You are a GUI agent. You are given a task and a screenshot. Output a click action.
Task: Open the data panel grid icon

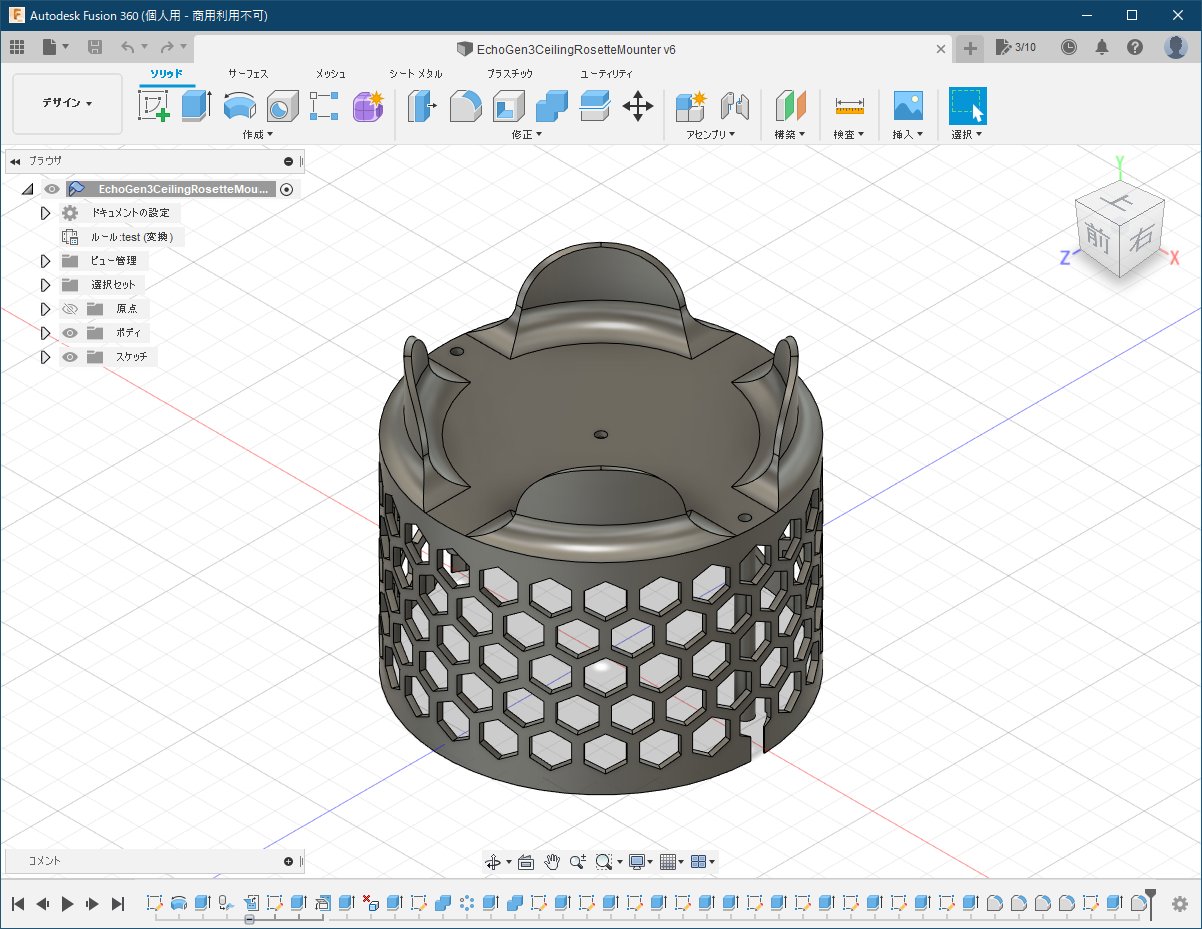(x=17, y=47)
